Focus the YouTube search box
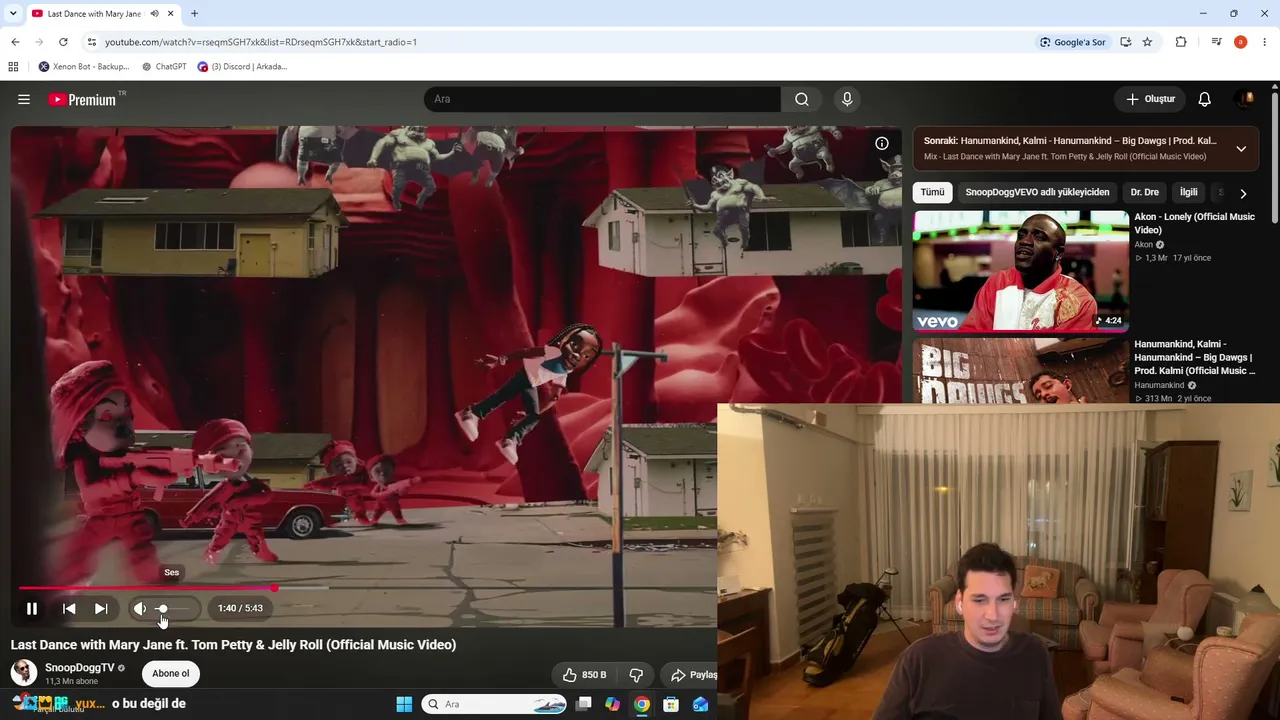 [602, 99]
